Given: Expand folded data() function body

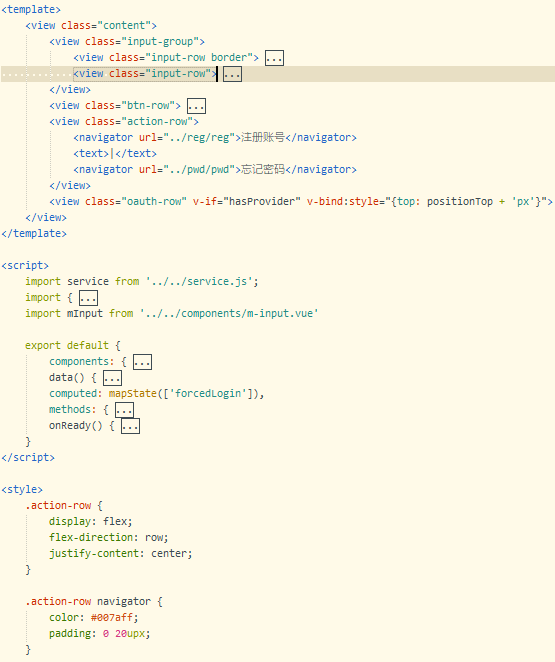Looking at the screenshot, I should click(x=112, y=378).
